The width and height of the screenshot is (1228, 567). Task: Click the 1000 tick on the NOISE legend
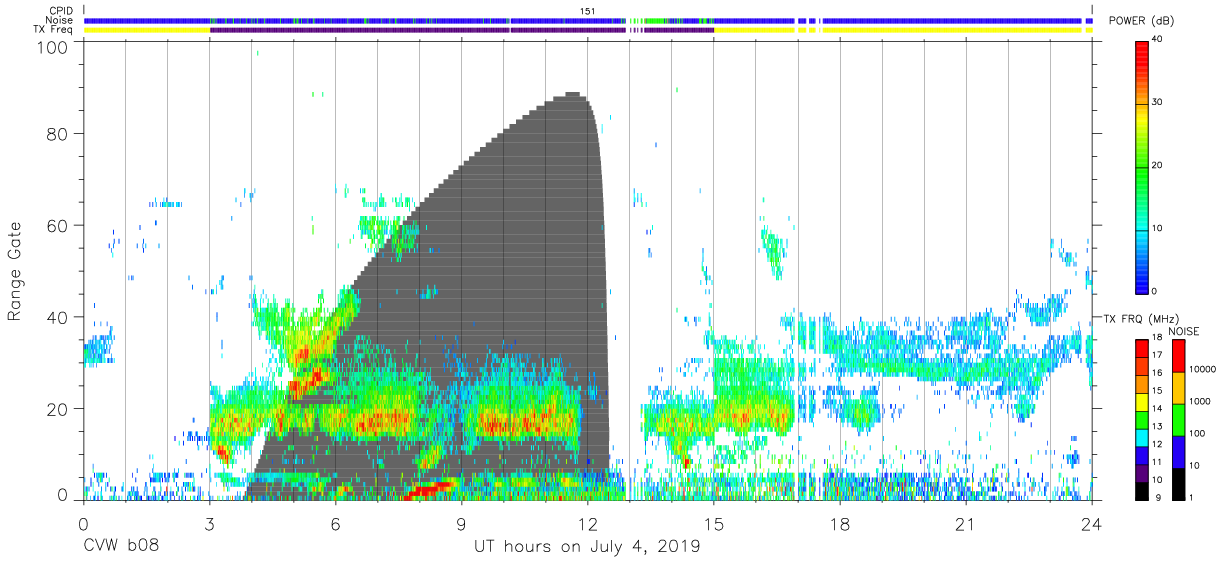[1199, 401]
